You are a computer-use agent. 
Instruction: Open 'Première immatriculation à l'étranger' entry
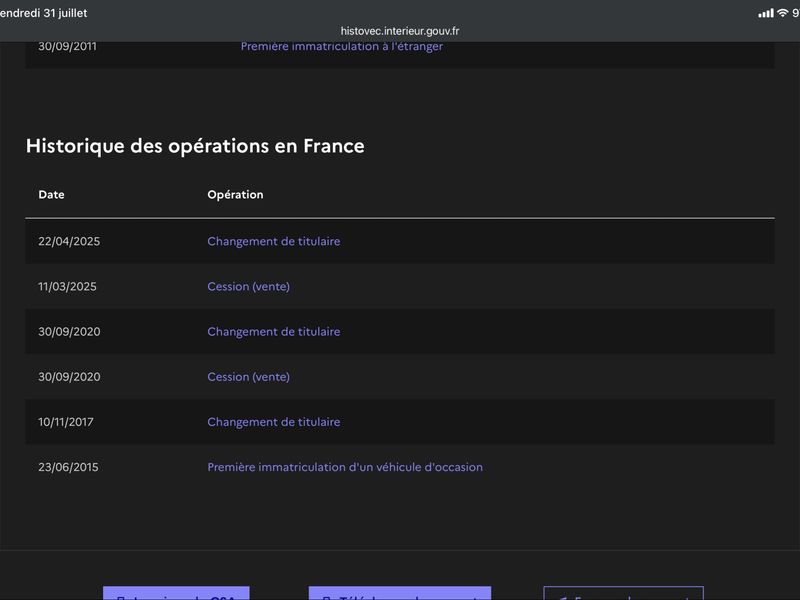[342, 46]
